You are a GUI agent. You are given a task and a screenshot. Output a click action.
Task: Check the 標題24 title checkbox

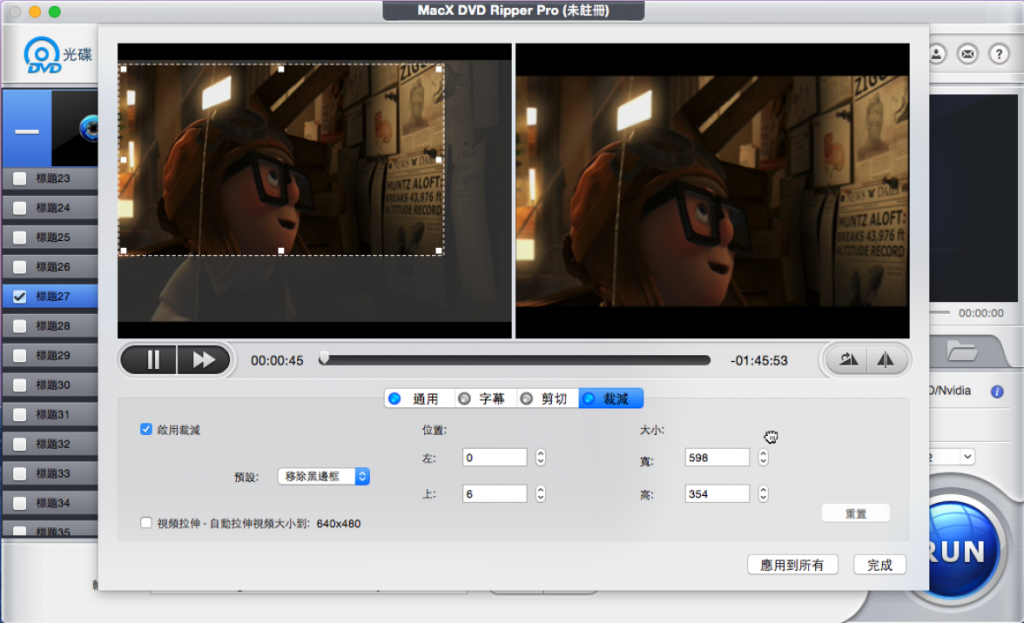click(x=20, y=208)
